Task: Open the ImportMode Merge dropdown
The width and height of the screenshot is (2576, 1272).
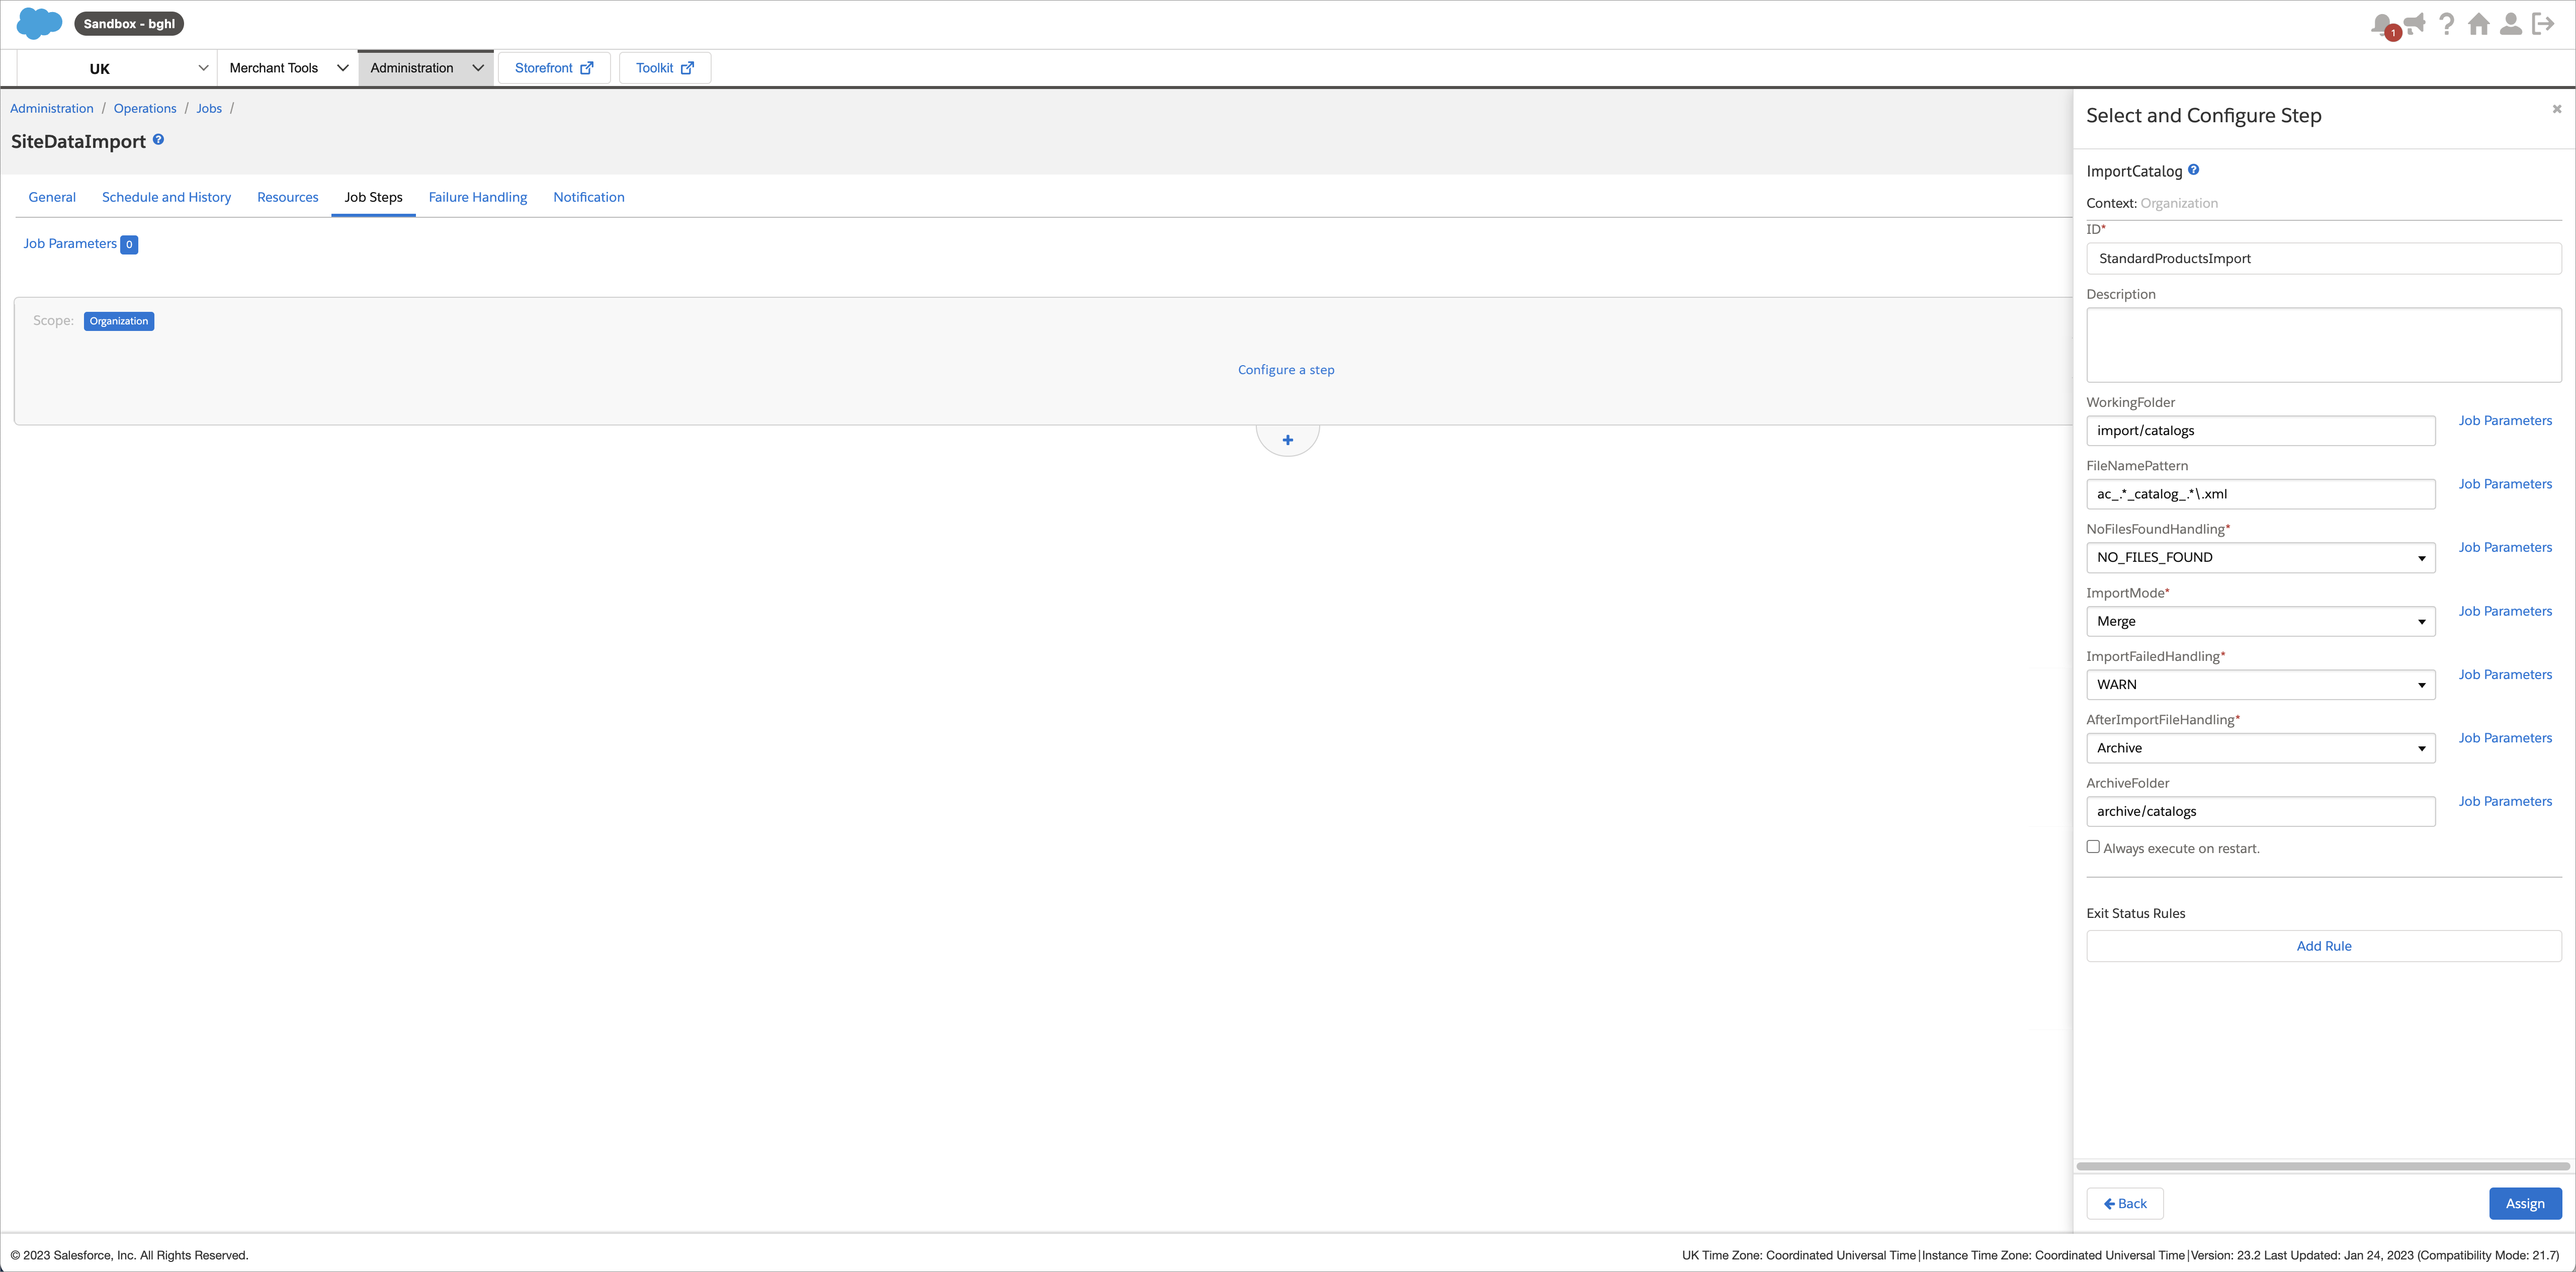Action: pyautogui.click(x=2260, y=621)
